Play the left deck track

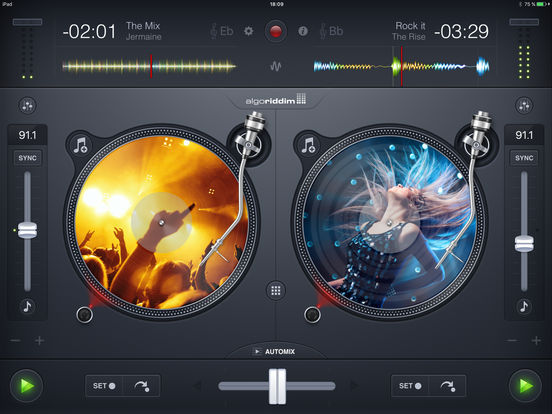26,386
